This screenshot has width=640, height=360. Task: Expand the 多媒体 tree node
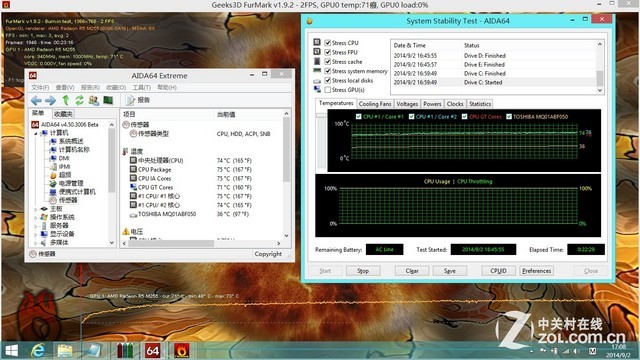pyautogui.click(x=36, y=242)
